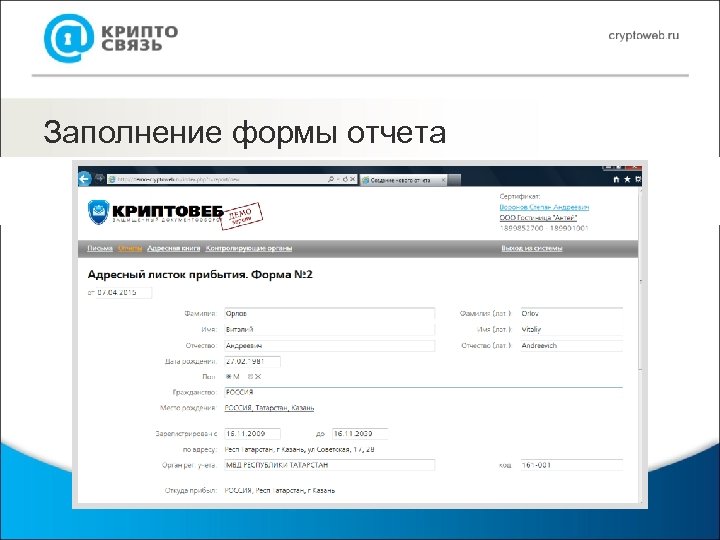The height and width of the screenshot is (540, 720).
Task: Open the browser Home icon
Action: click(616, 180)
